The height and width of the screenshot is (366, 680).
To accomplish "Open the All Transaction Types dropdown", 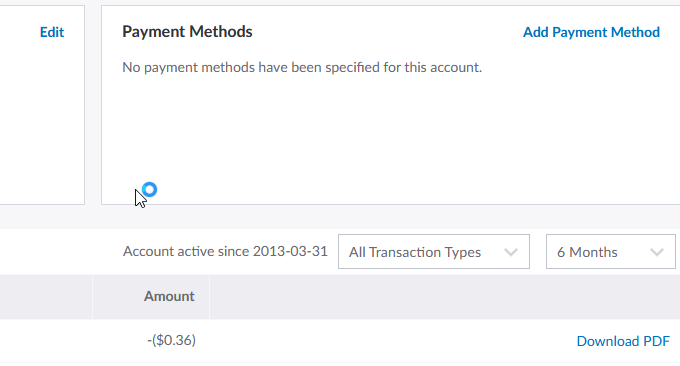I will point(434,252).
